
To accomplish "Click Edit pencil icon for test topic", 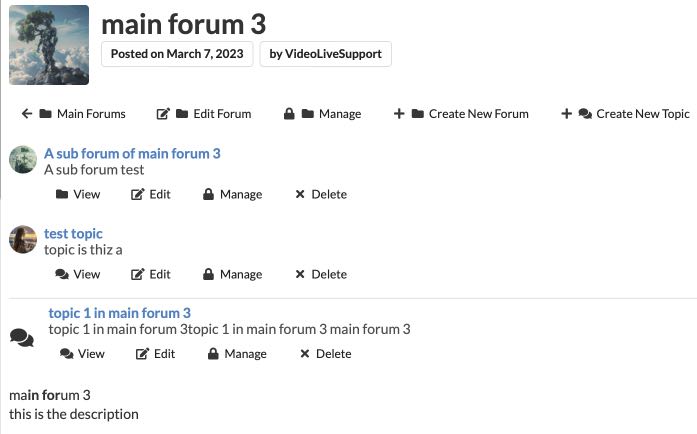I will (x=138, y=274).
